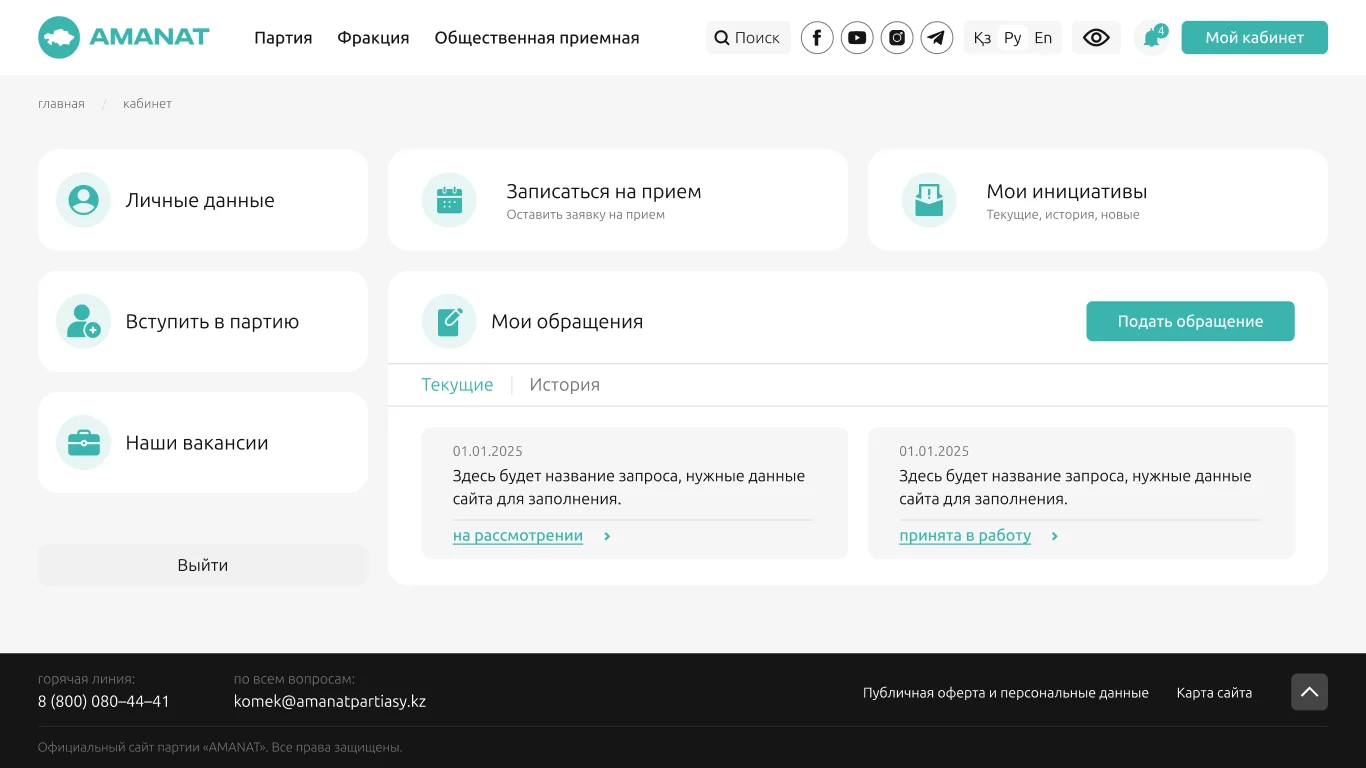Open the Карта сайта link
The height and width of the screenshot is (768, 1366).
[x=1214, y=693]
